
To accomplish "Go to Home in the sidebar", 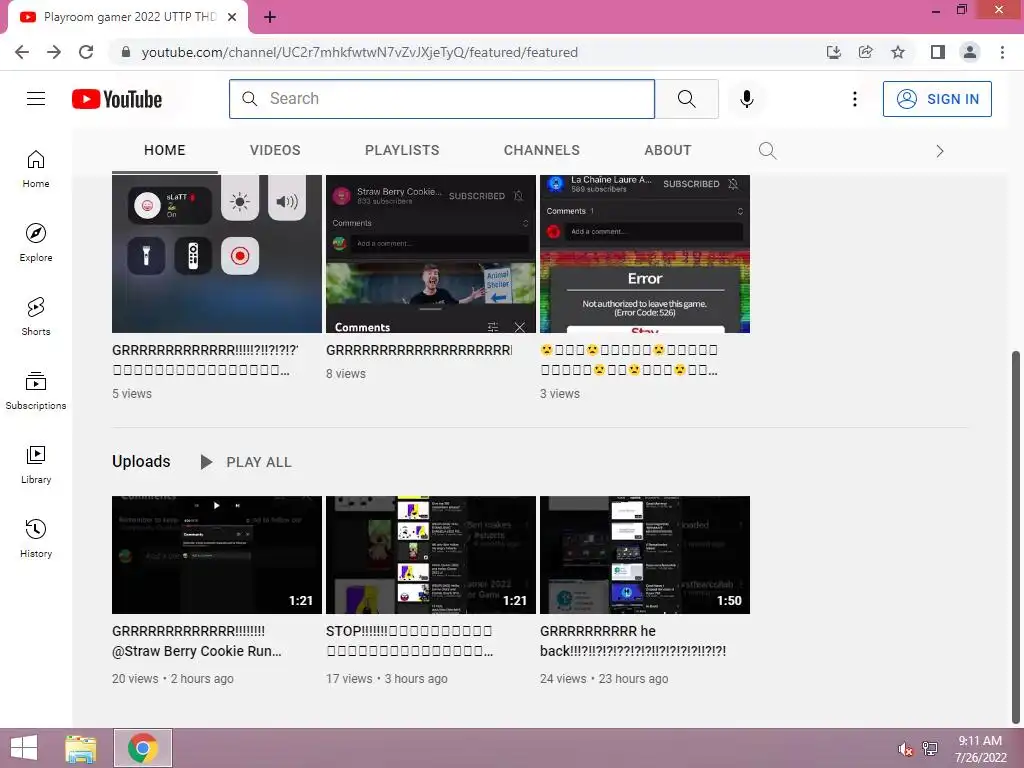I will (36, 169).
